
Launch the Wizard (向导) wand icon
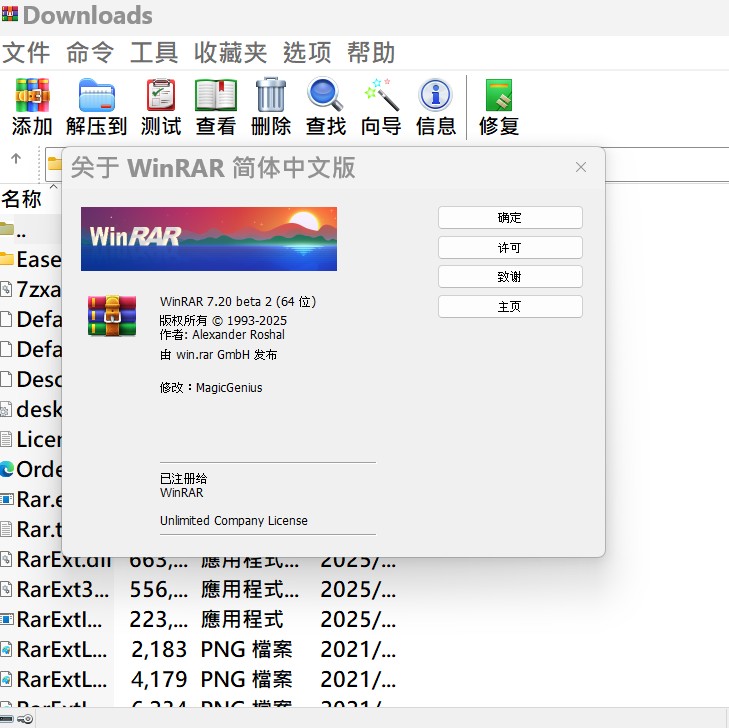tap(381, 96)
